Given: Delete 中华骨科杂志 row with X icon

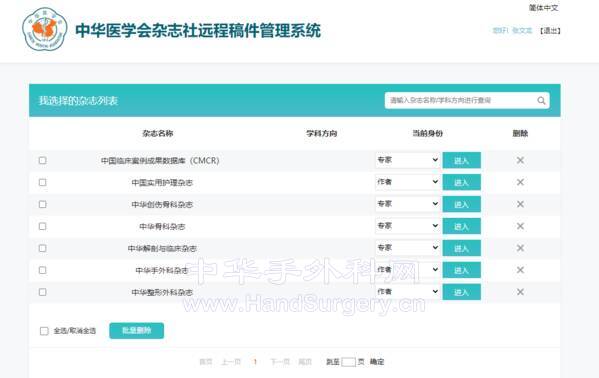Looking at the screenshot, I should click(520, 226).
